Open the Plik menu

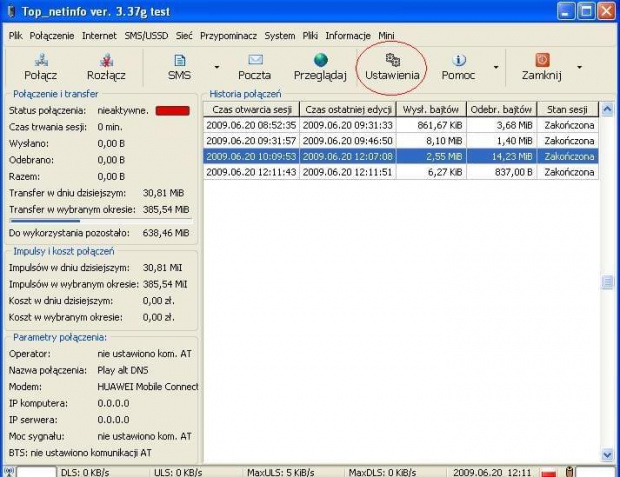tap(15, 36)
